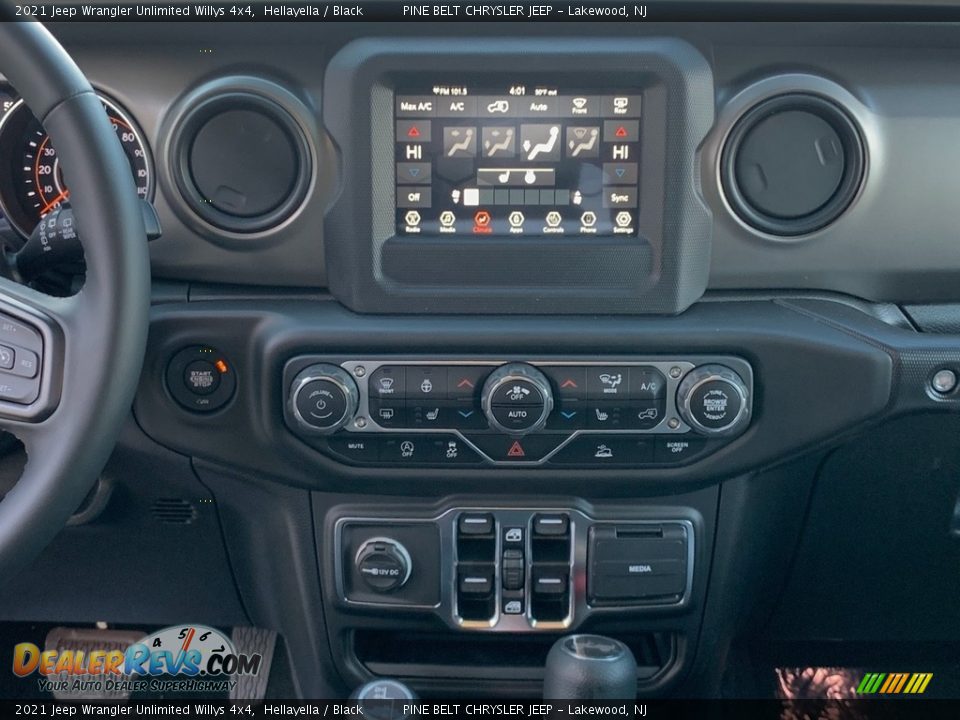
Task: Open seat and steering wheel heat controls
Action: tap(516, 177)
